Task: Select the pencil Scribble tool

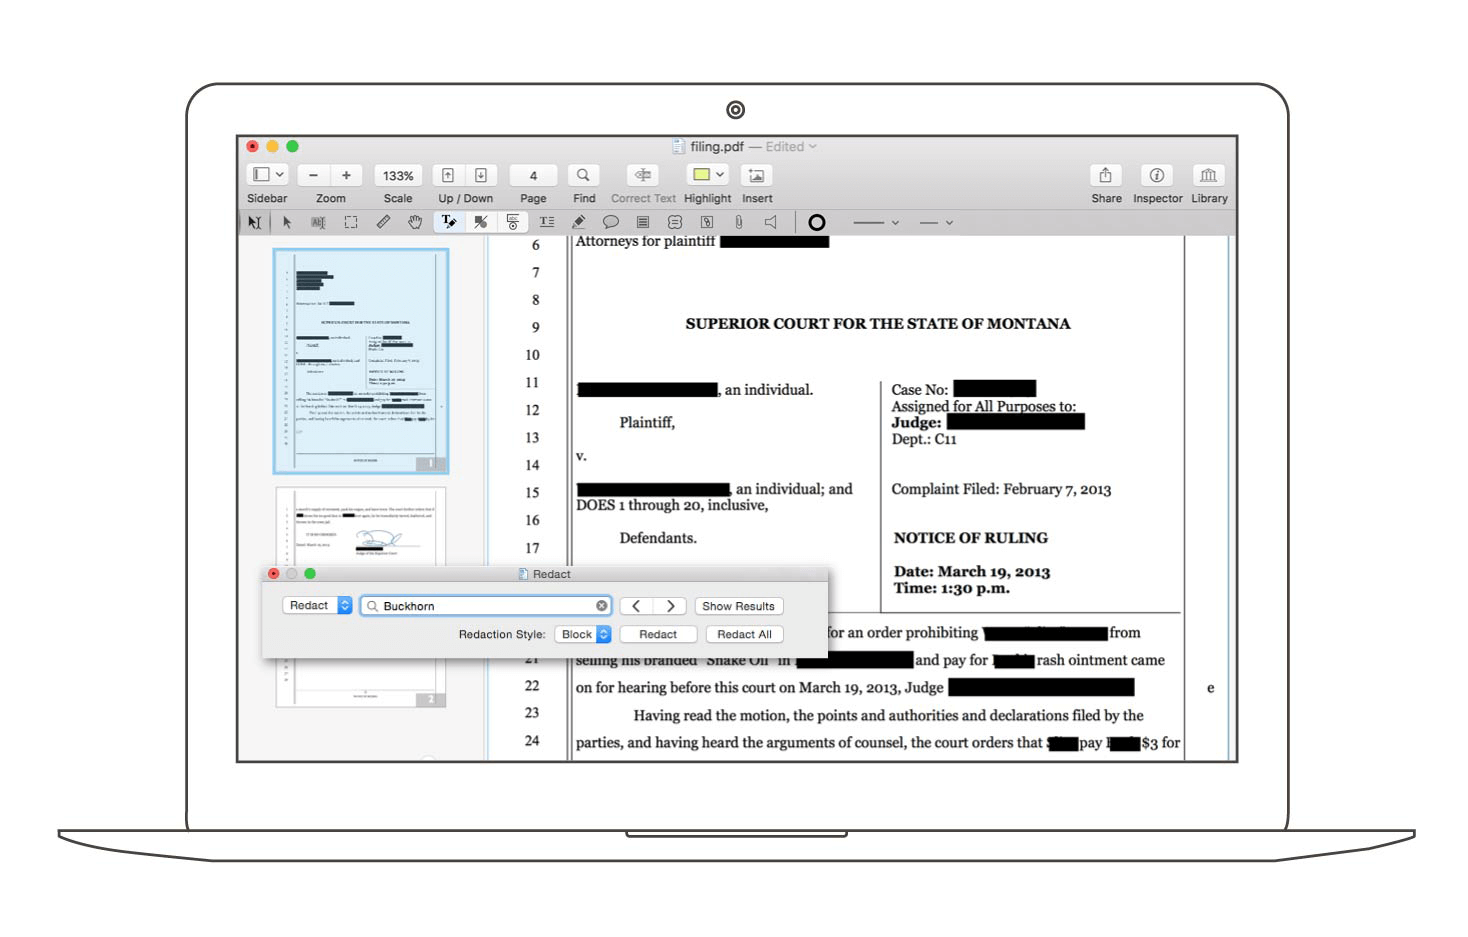Action: (578, 222)
